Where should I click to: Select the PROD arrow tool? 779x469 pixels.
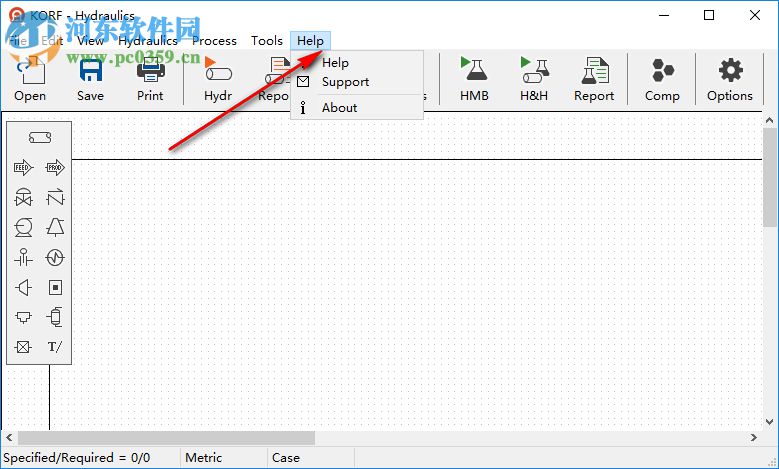click(55, 168)
